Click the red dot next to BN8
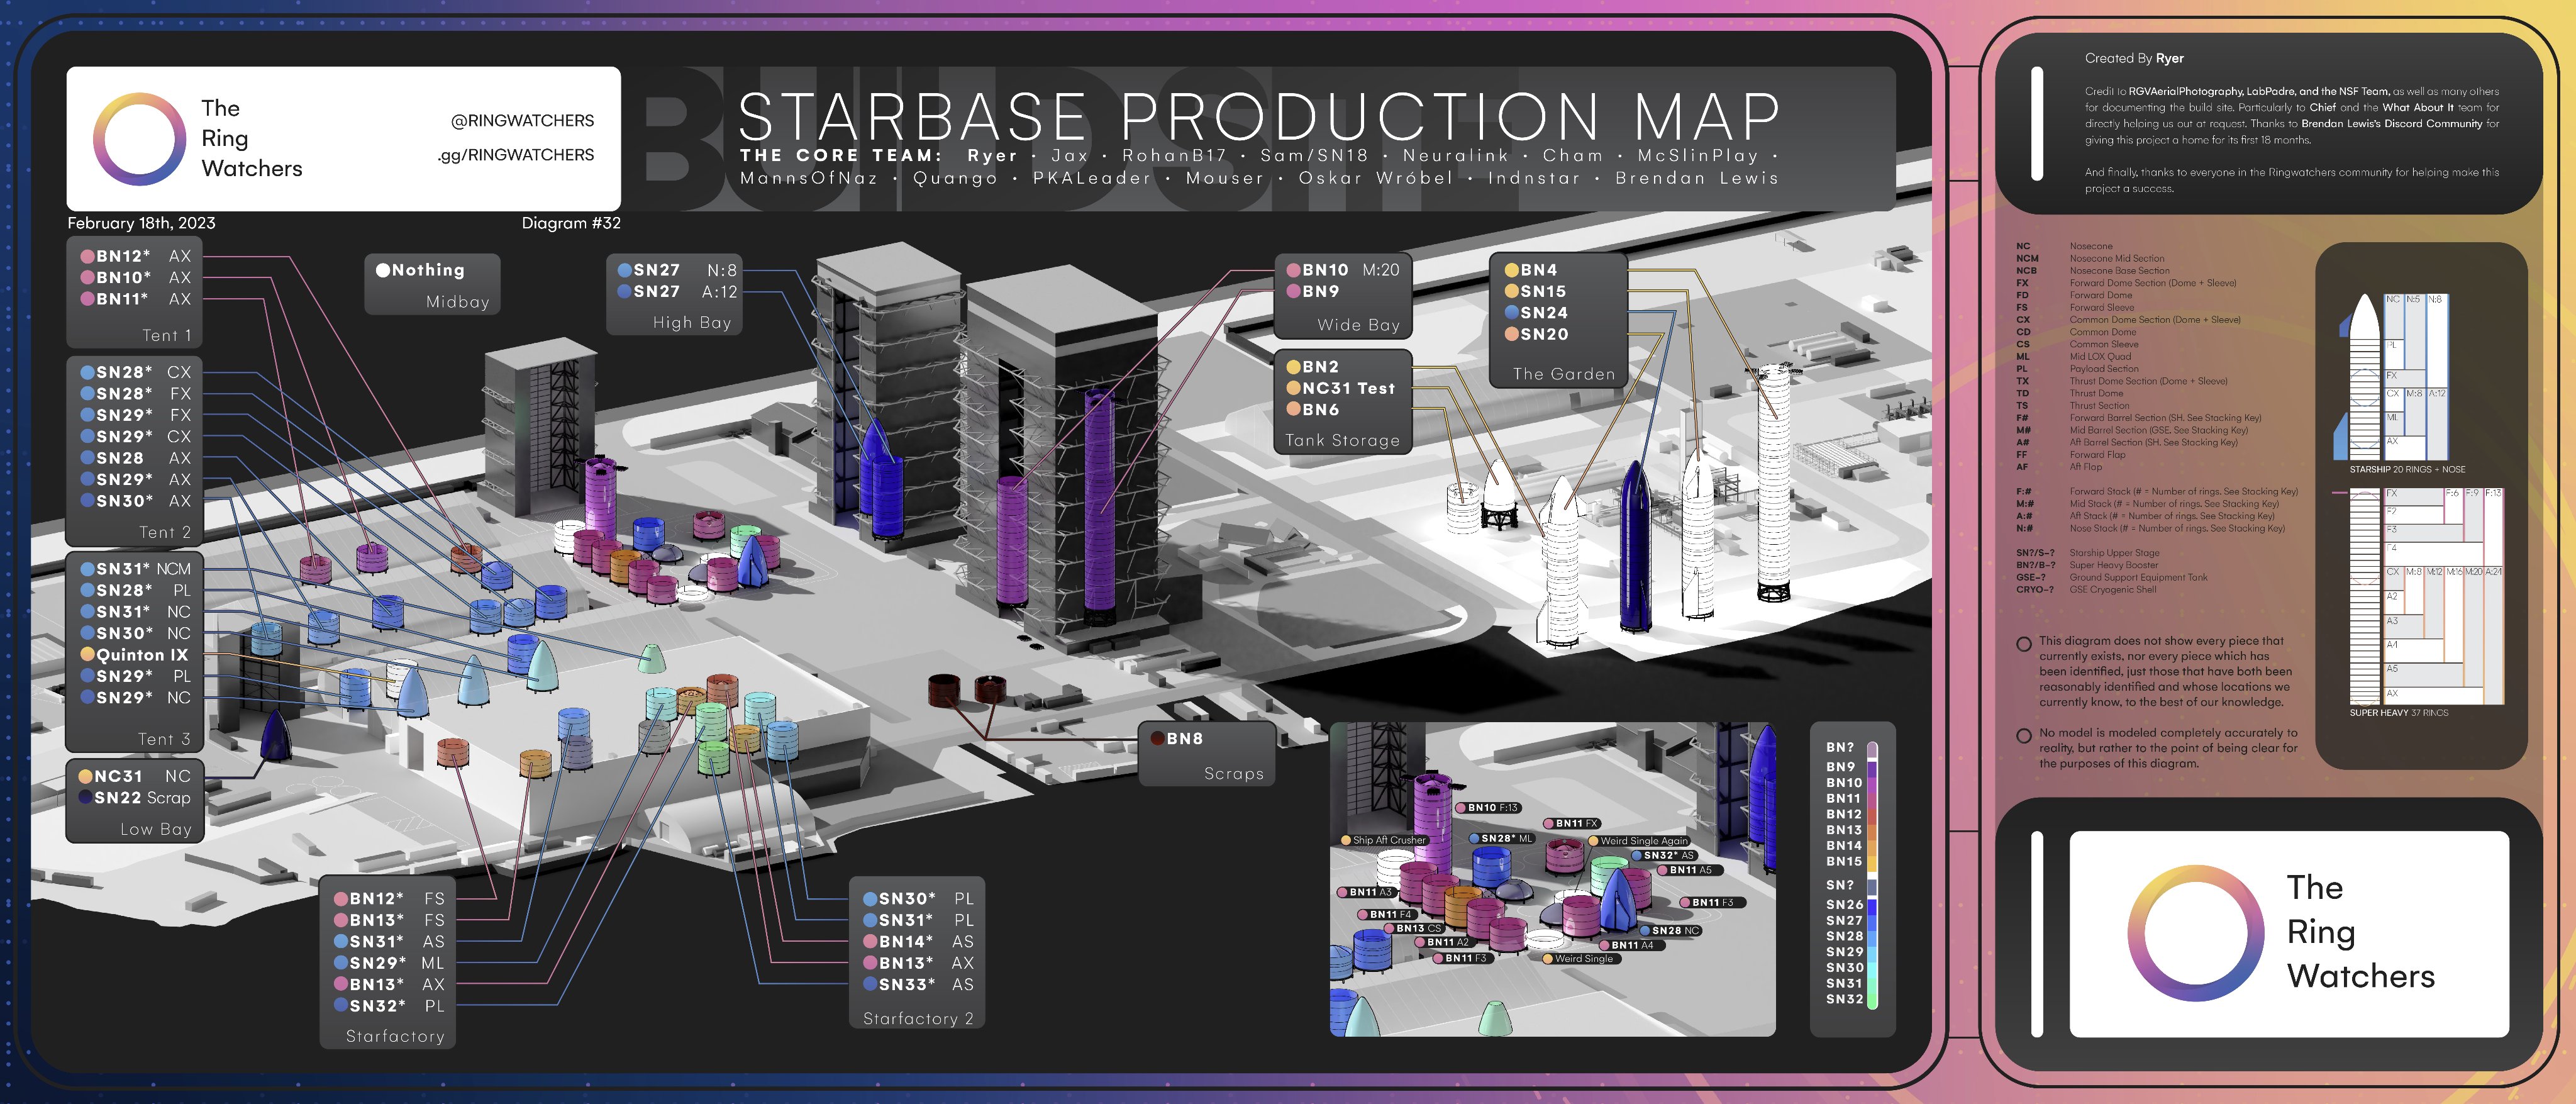Screen dimensions: 2576x1104 click(1157, 738)
